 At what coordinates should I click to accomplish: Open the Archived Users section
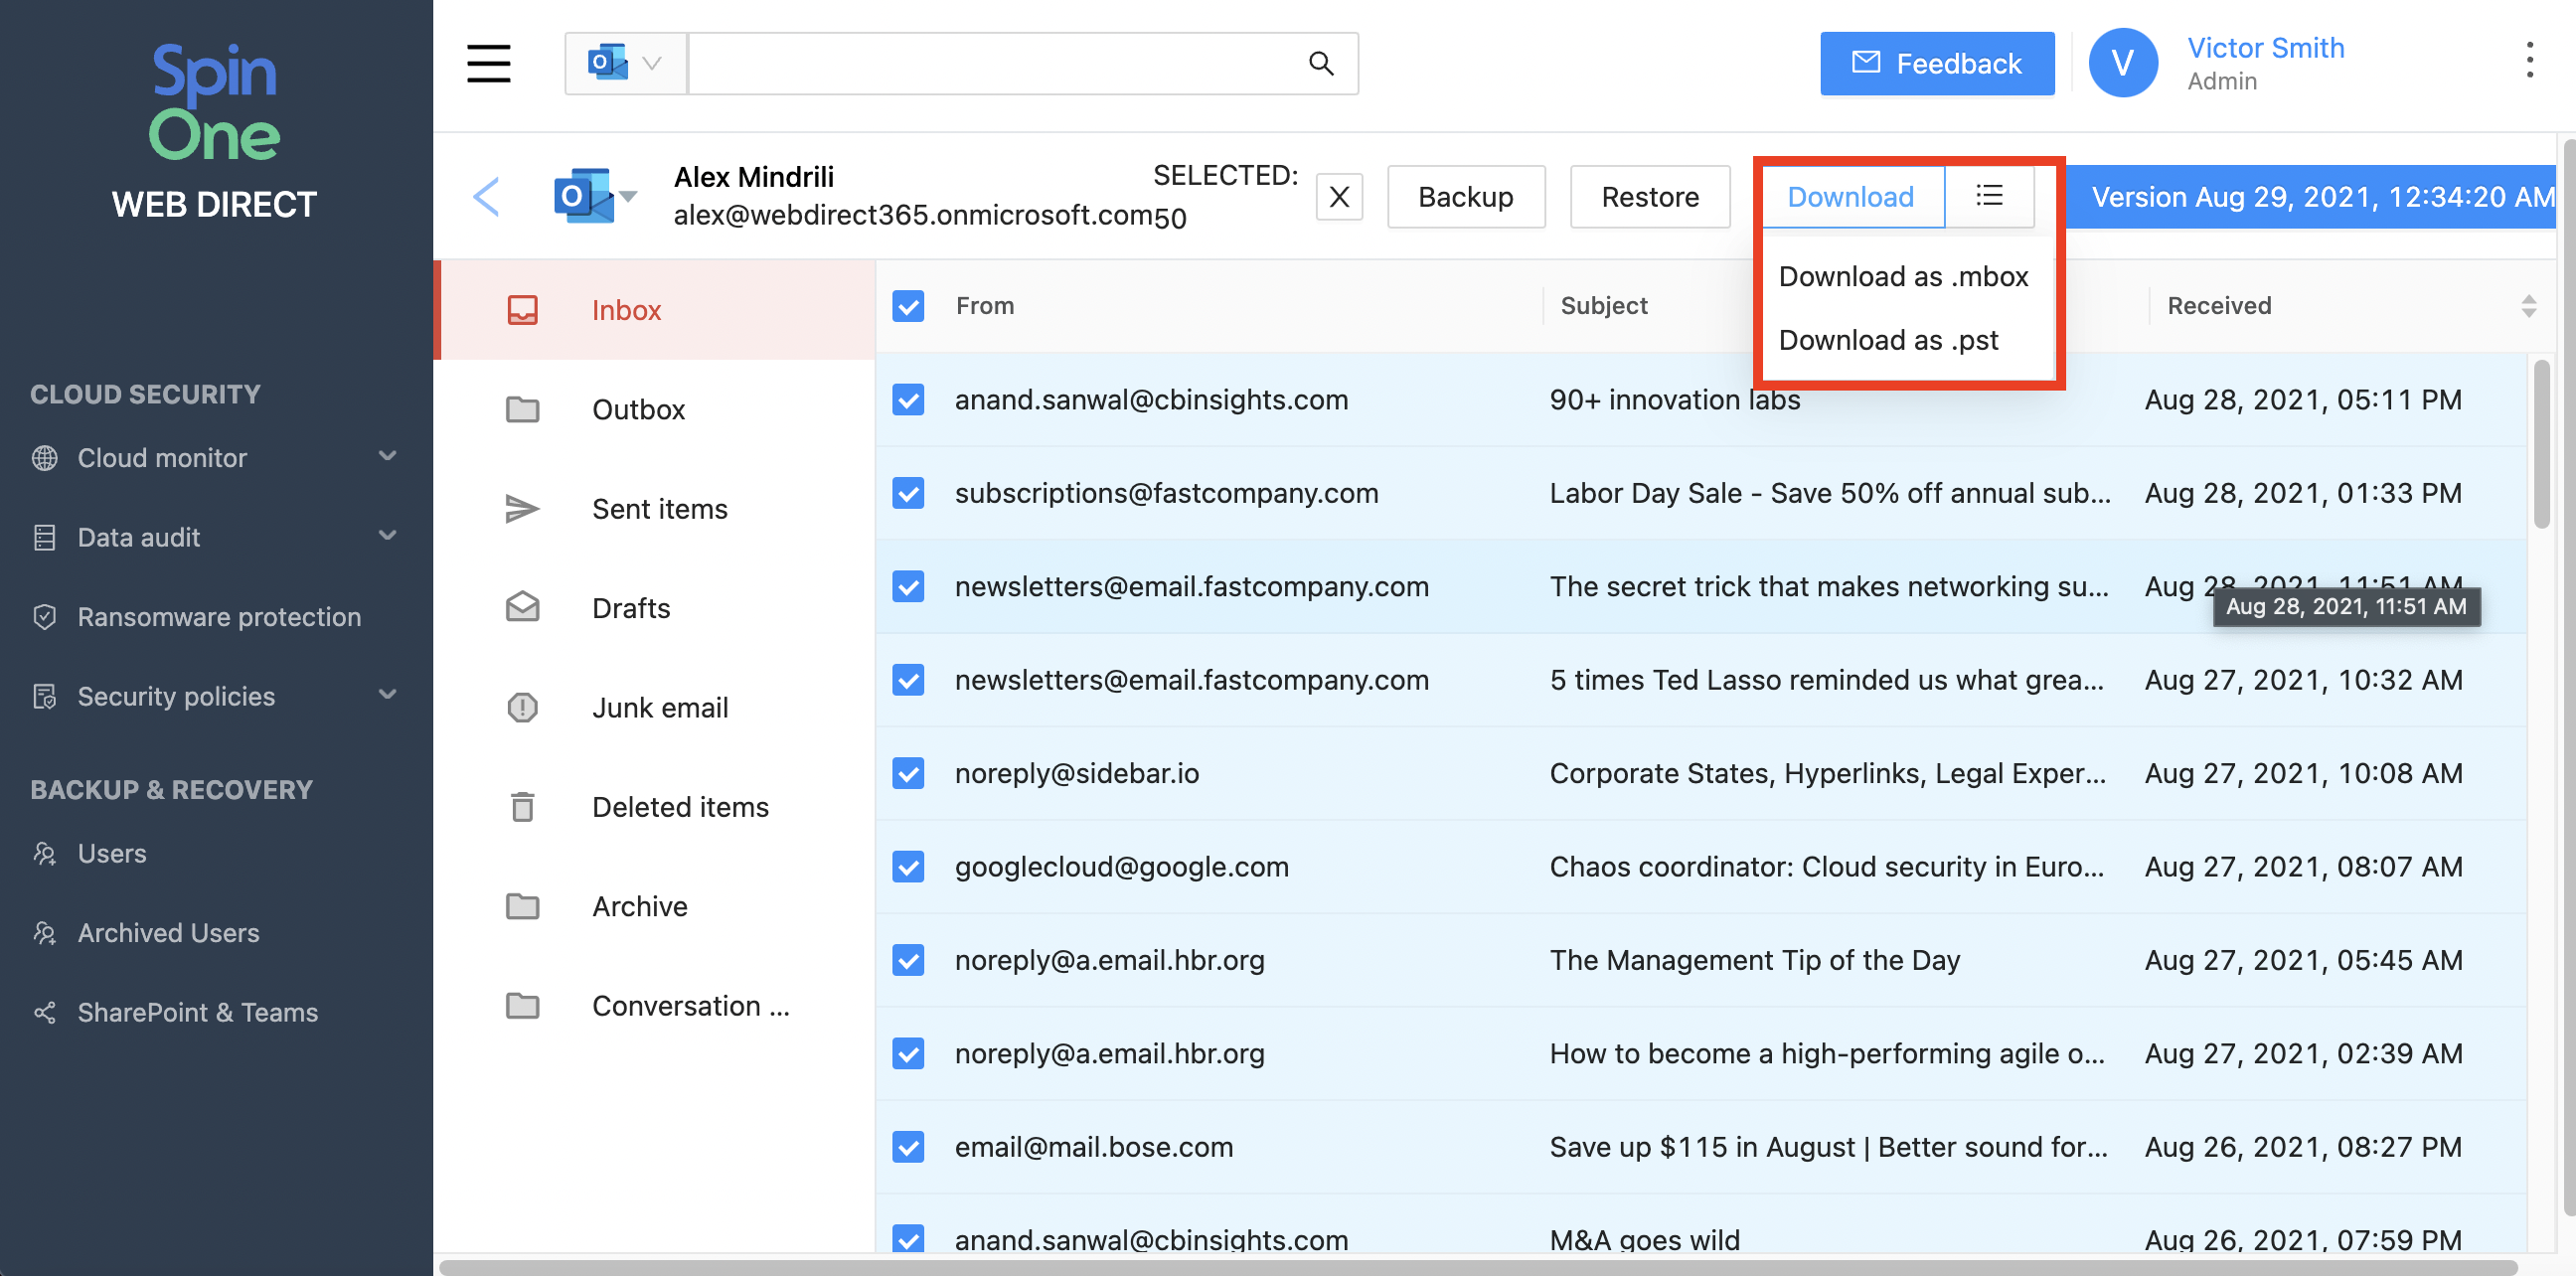(167, 932)
